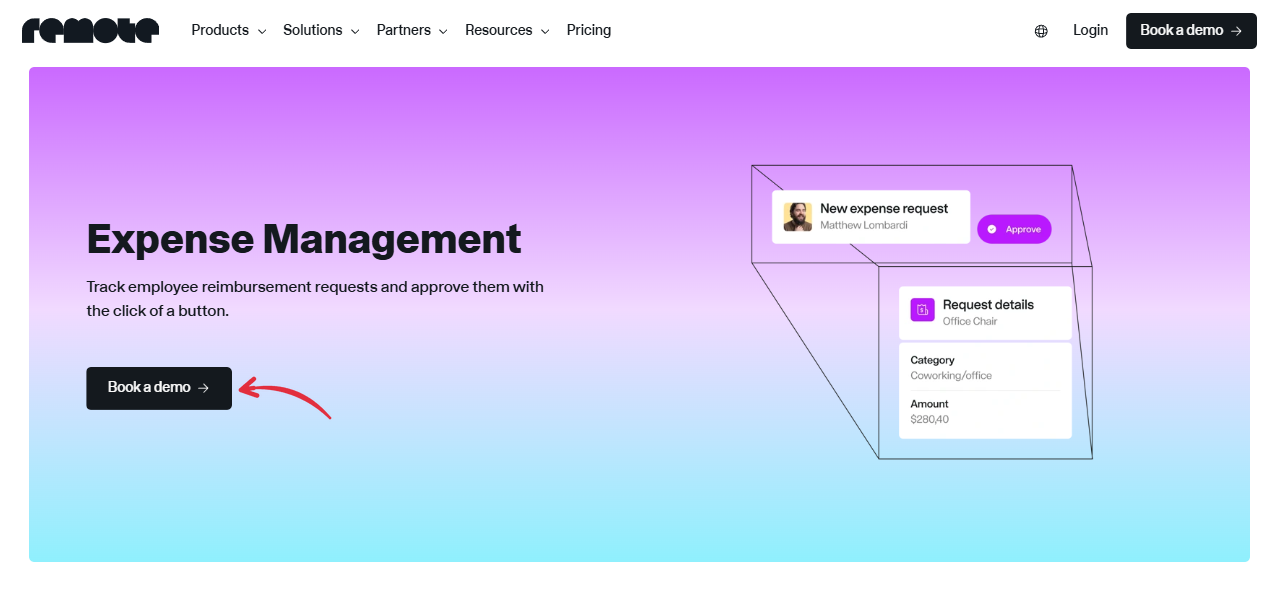Click the Expense Management heading

[x=304, y=239]
